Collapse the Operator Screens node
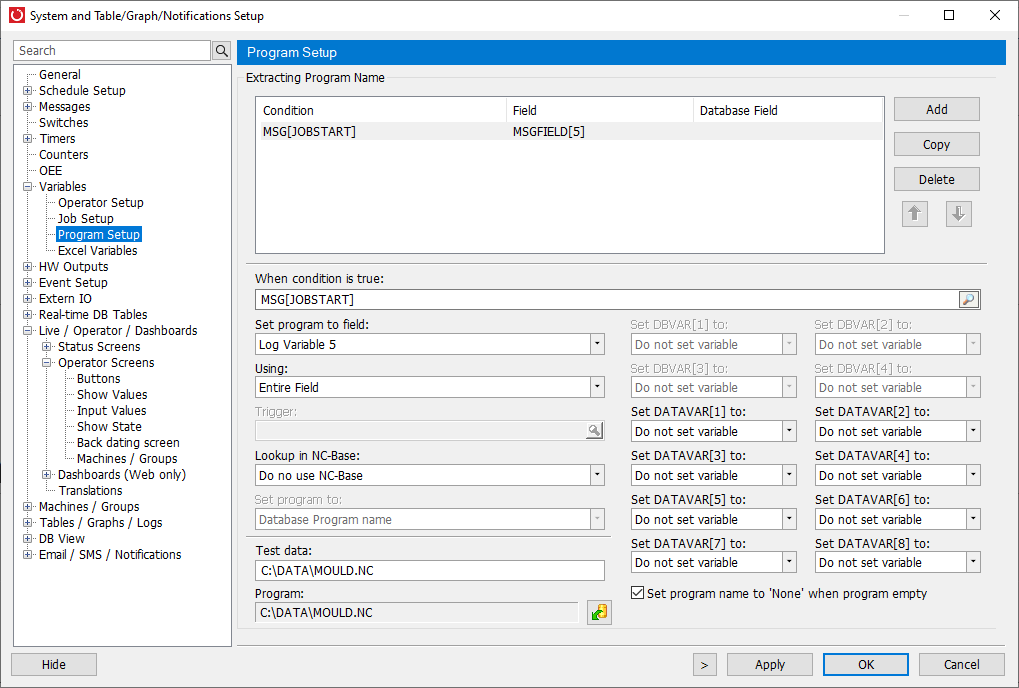This screenshot has height=688, width=1019. (46, 363)
